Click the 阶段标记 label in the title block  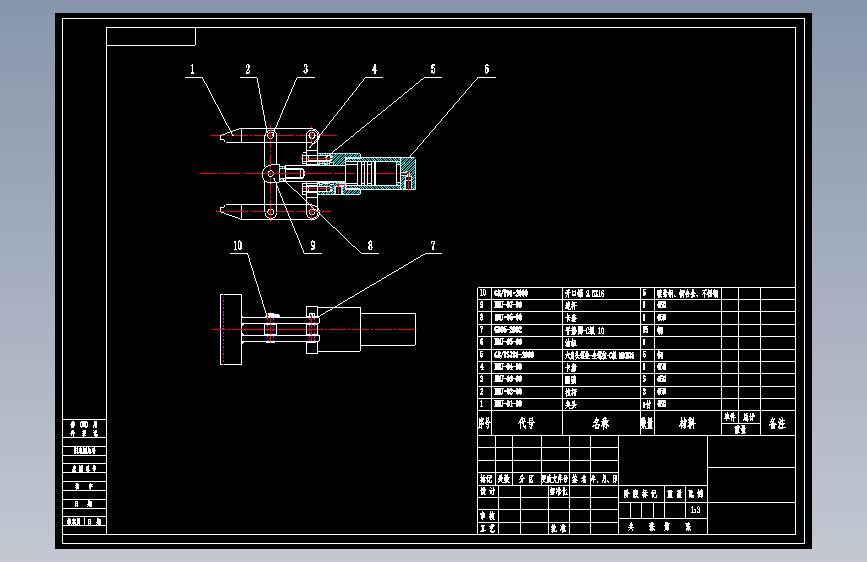[x=640, y=494]
